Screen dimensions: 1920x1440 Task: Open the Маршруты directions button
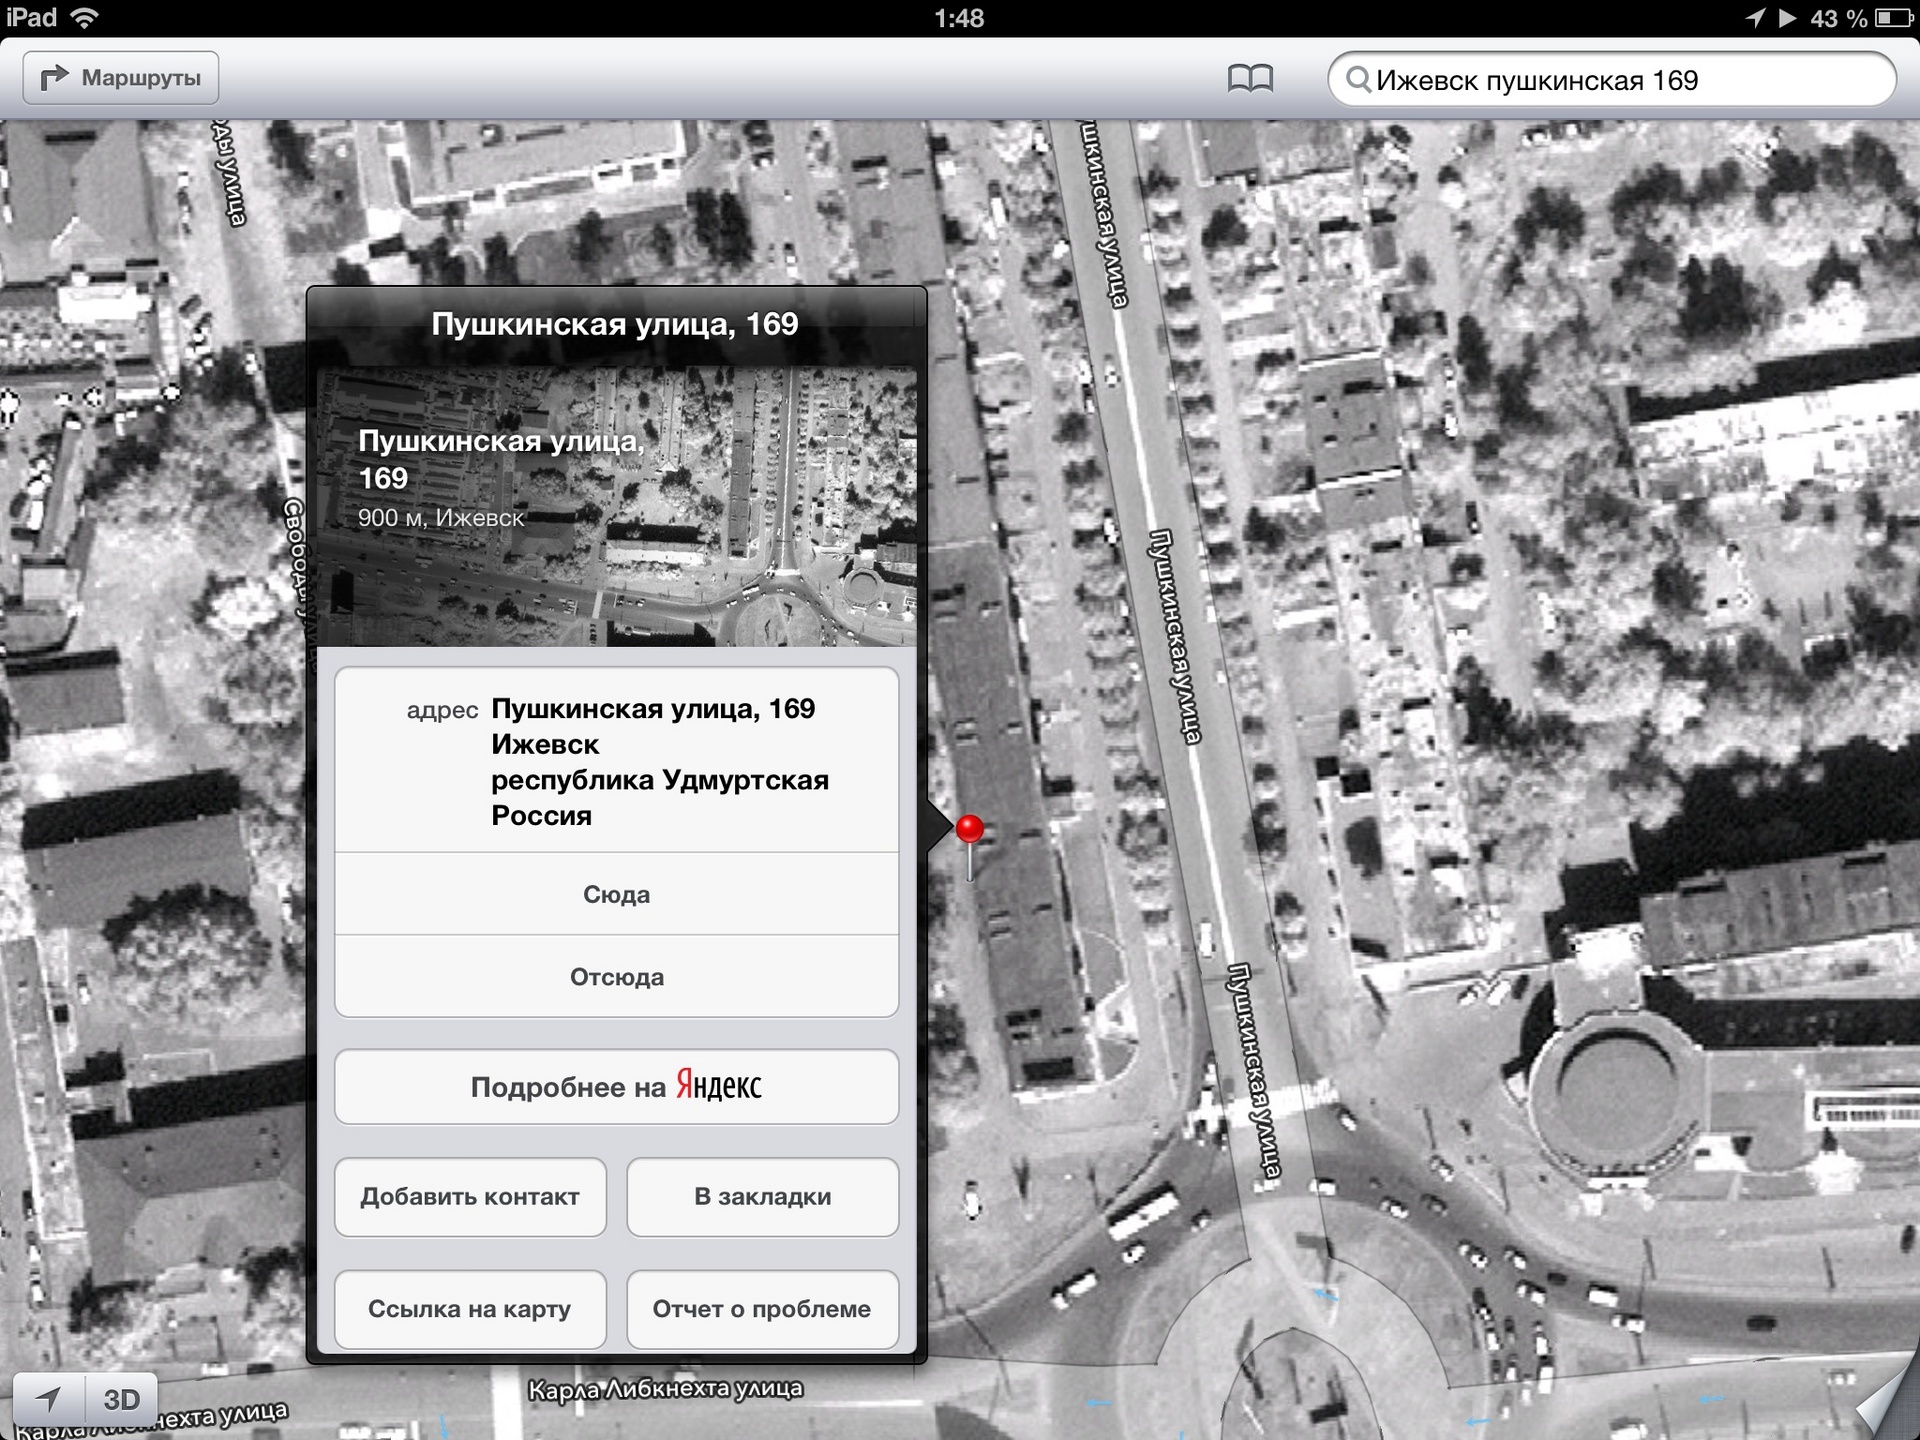click(121, 78)
